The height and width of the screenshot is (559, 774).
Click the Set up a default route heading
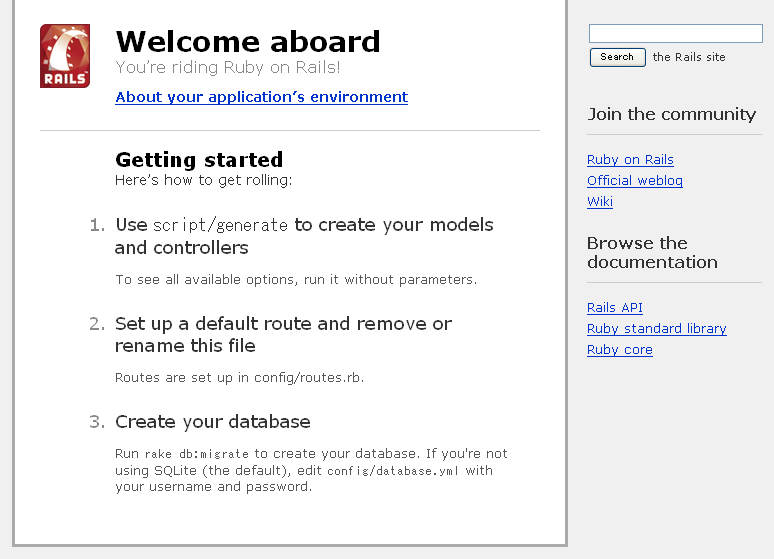pyautogui.click(x=283, y=335)
